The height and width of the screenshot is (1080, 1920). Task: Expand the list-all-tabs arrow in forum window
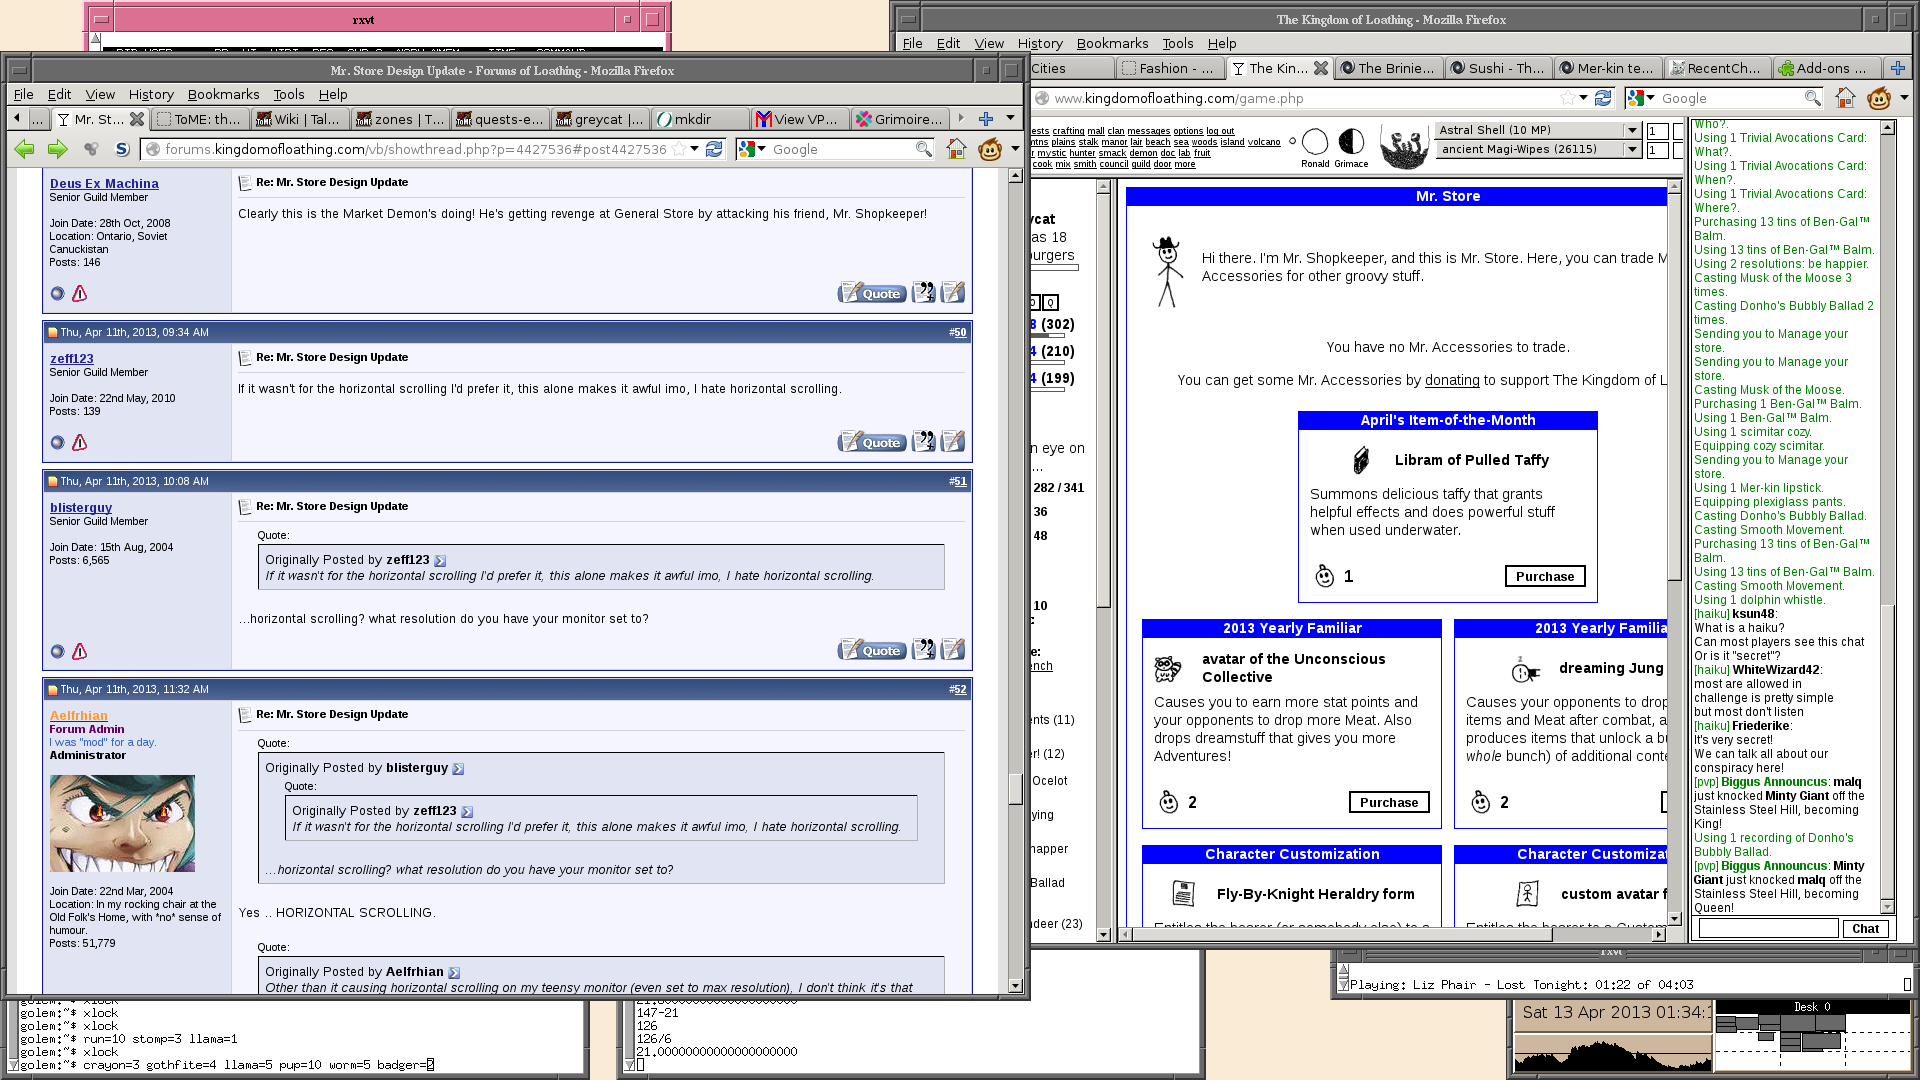click(1010, 118)
